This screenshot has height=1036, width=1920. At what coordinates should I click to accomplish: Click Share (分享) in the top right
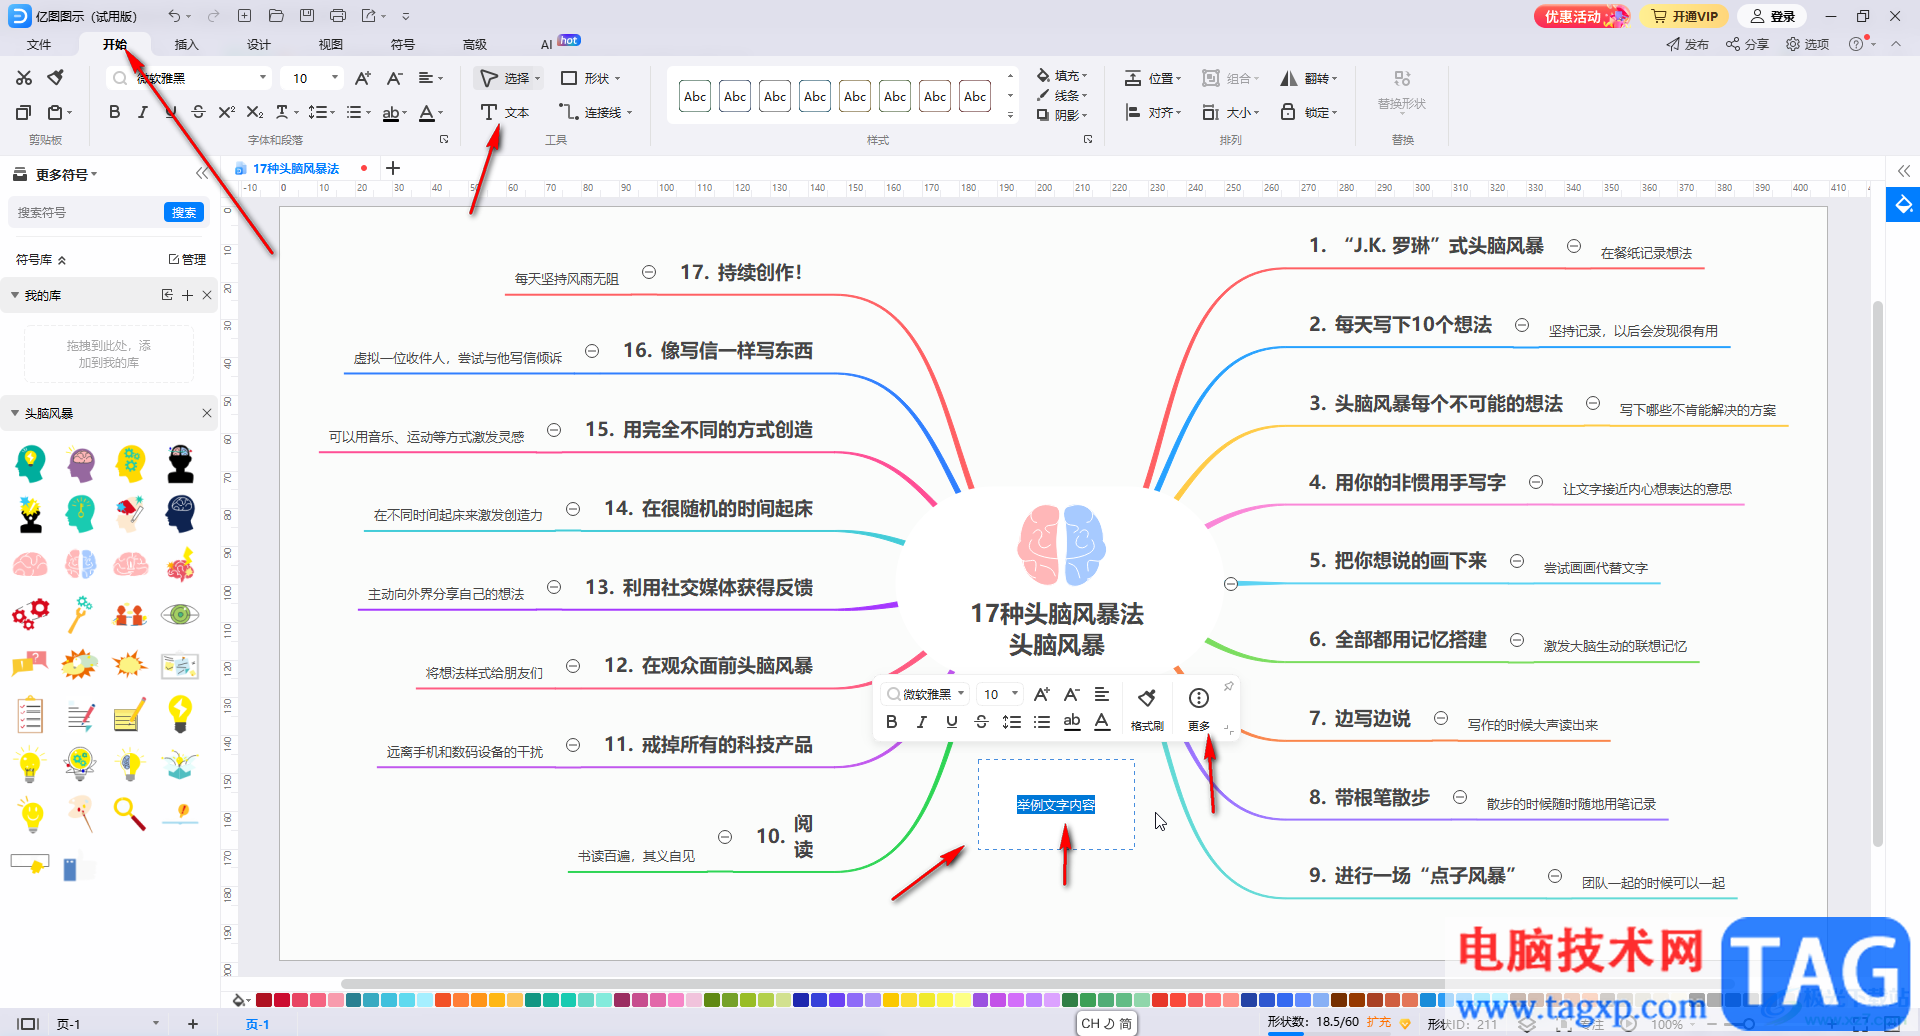pyautogui.click(x=1747, y=44)
